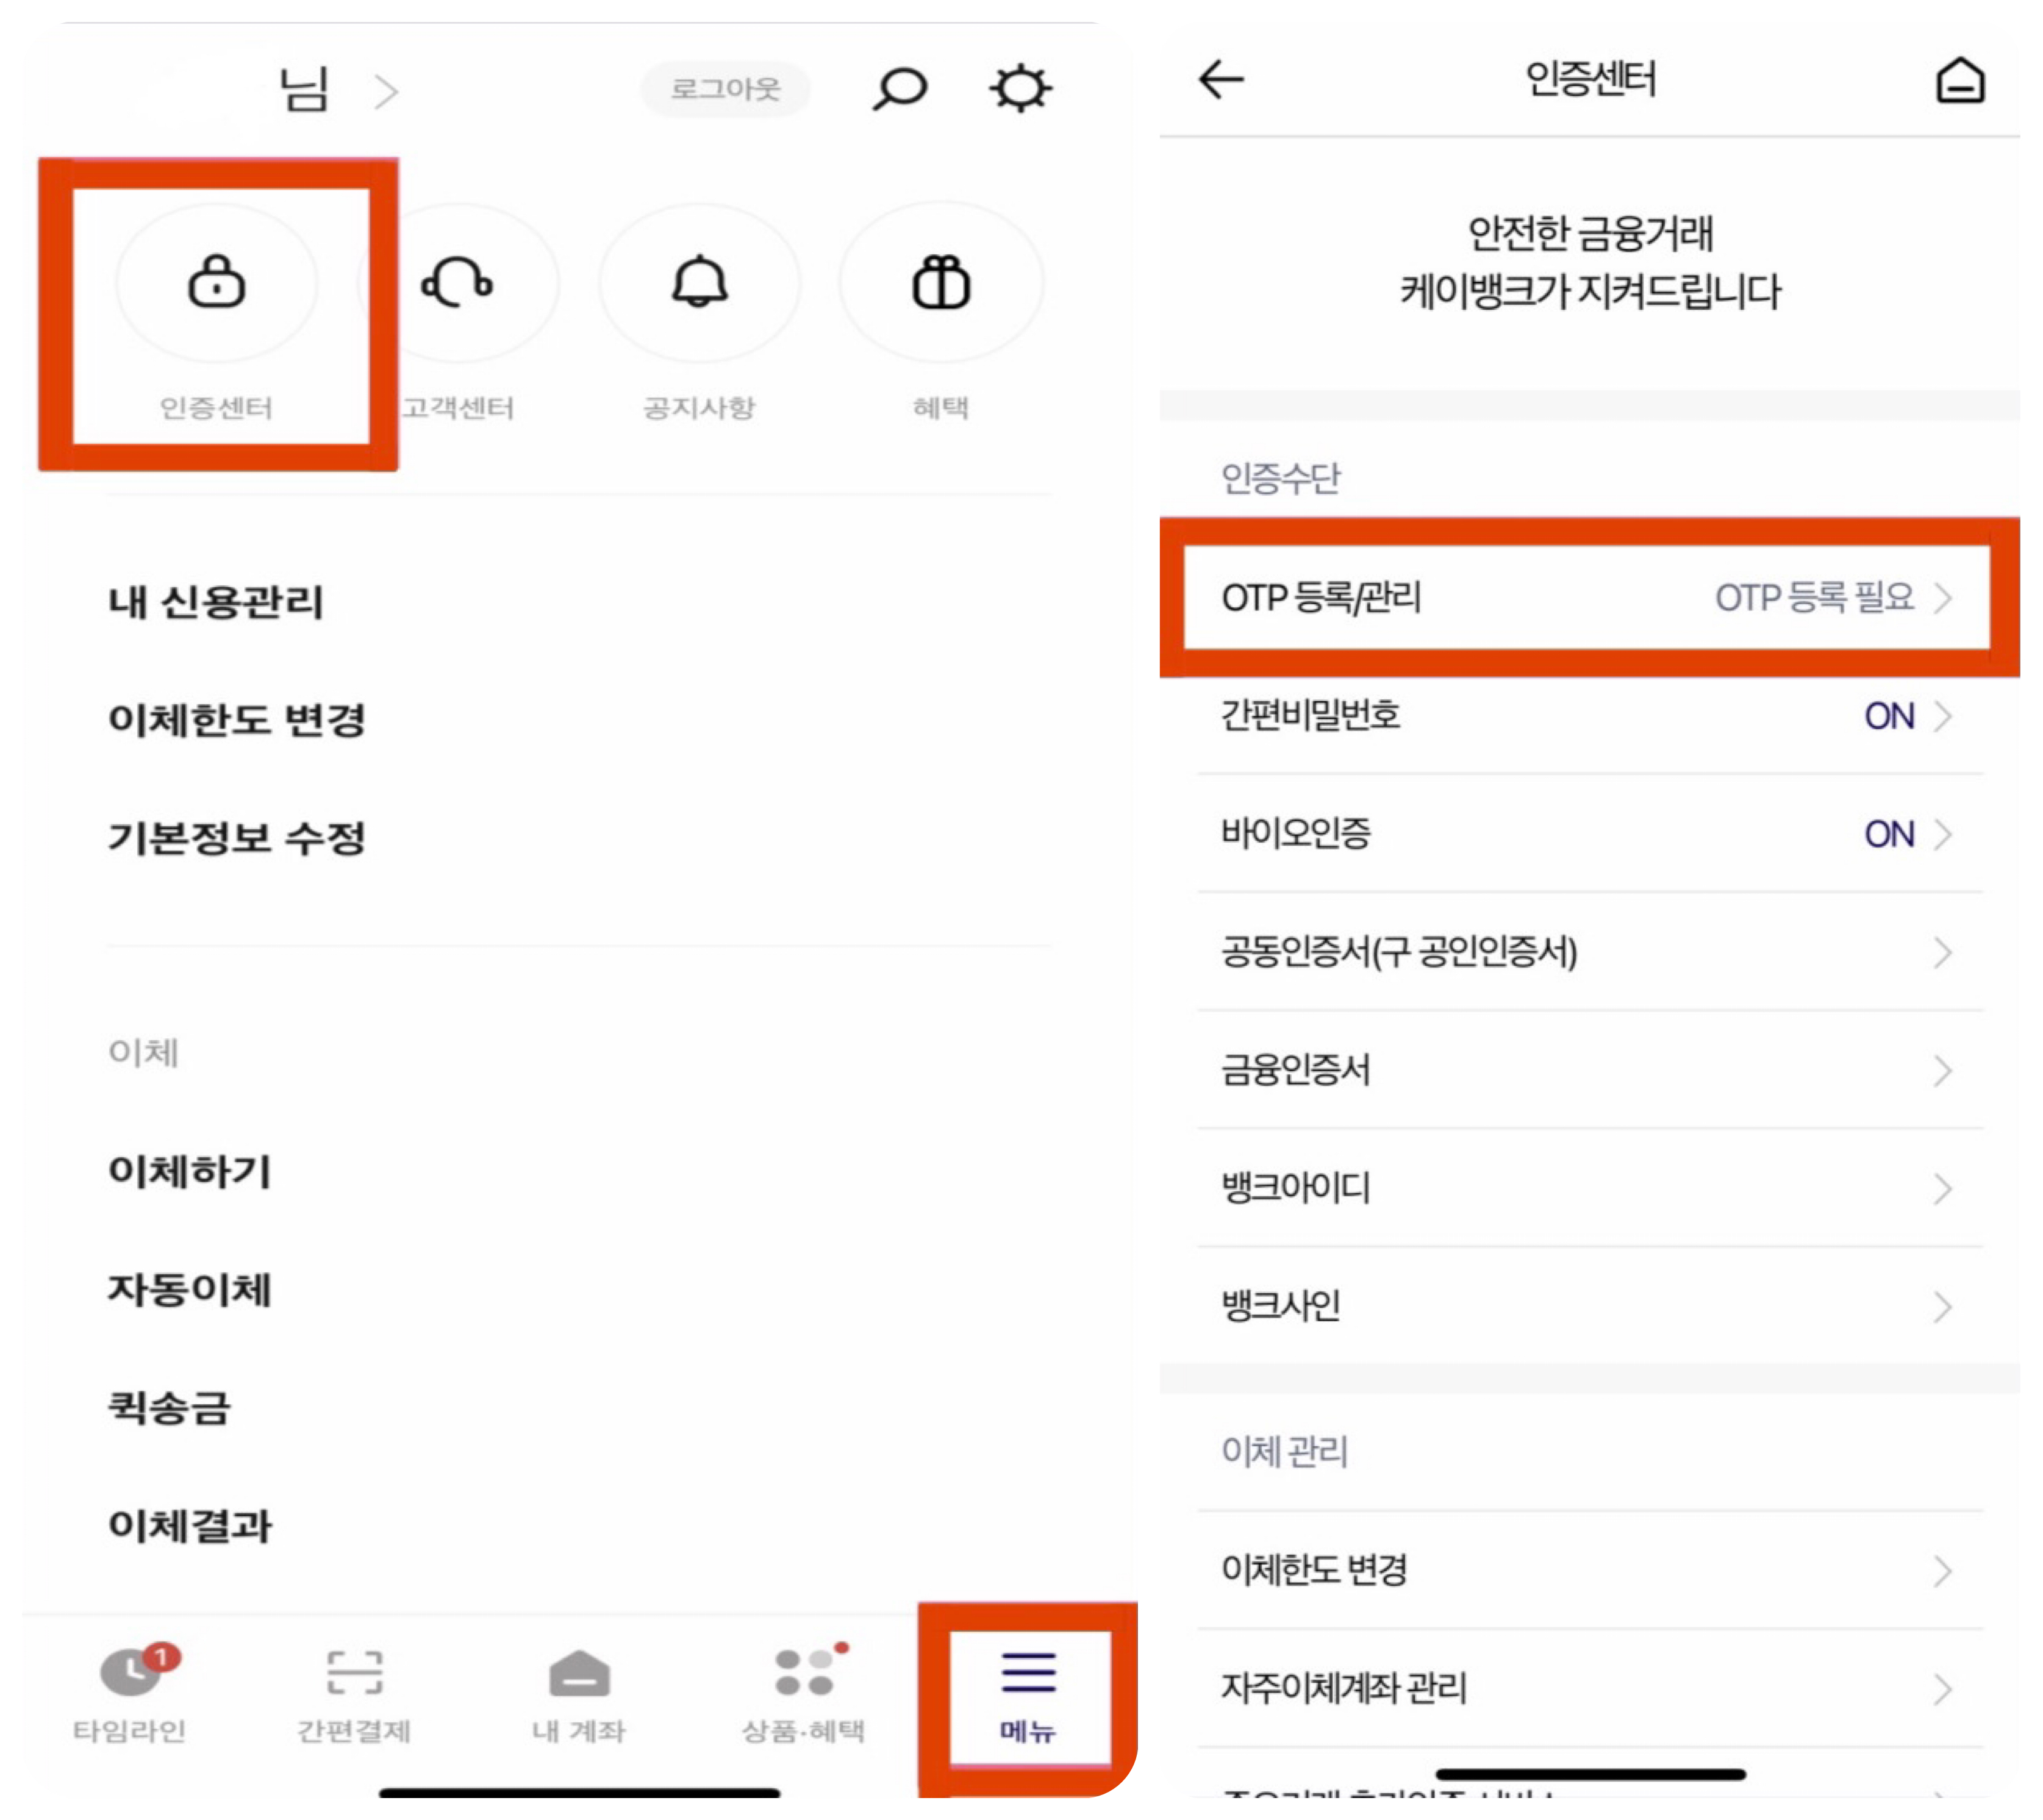2043x1820 pixels.
Task: Tap the home icon in 인증센터
Action: coord(1960,80)
